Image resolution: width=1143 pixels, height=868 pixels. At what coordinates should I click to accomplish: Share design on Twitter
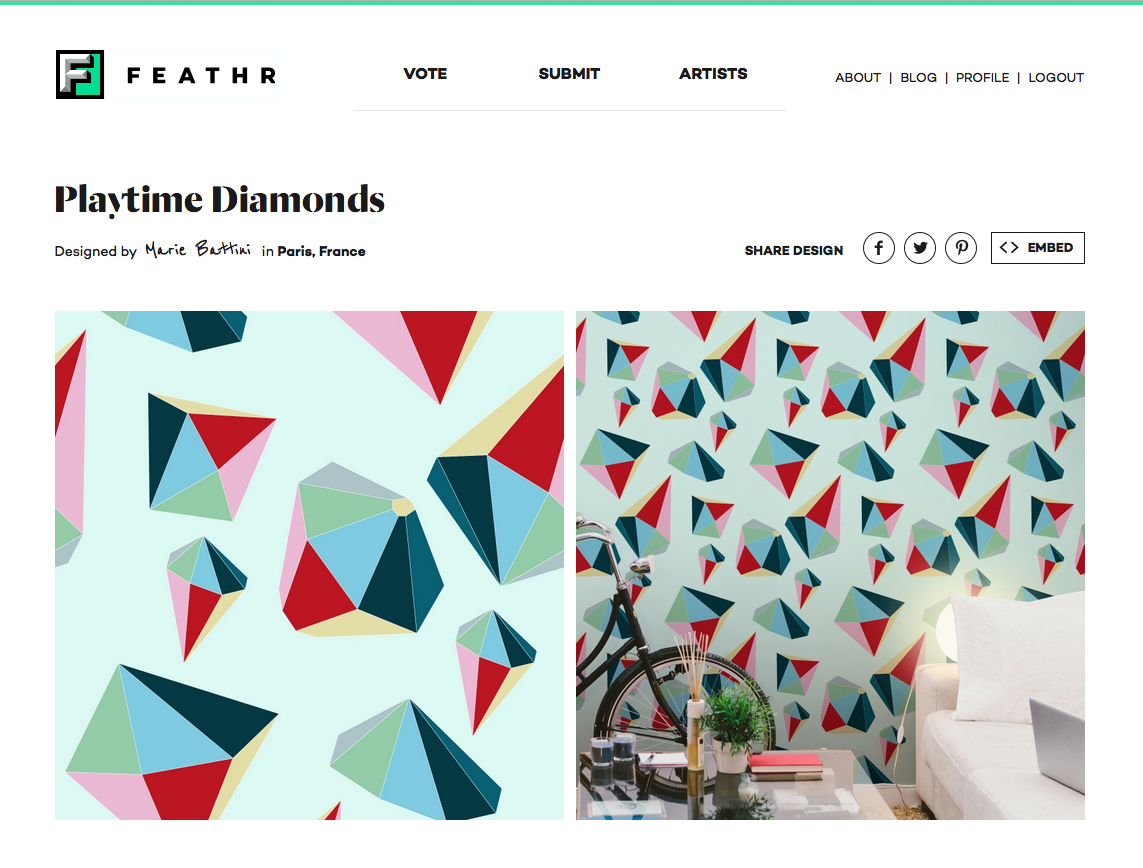click(920, 249)
